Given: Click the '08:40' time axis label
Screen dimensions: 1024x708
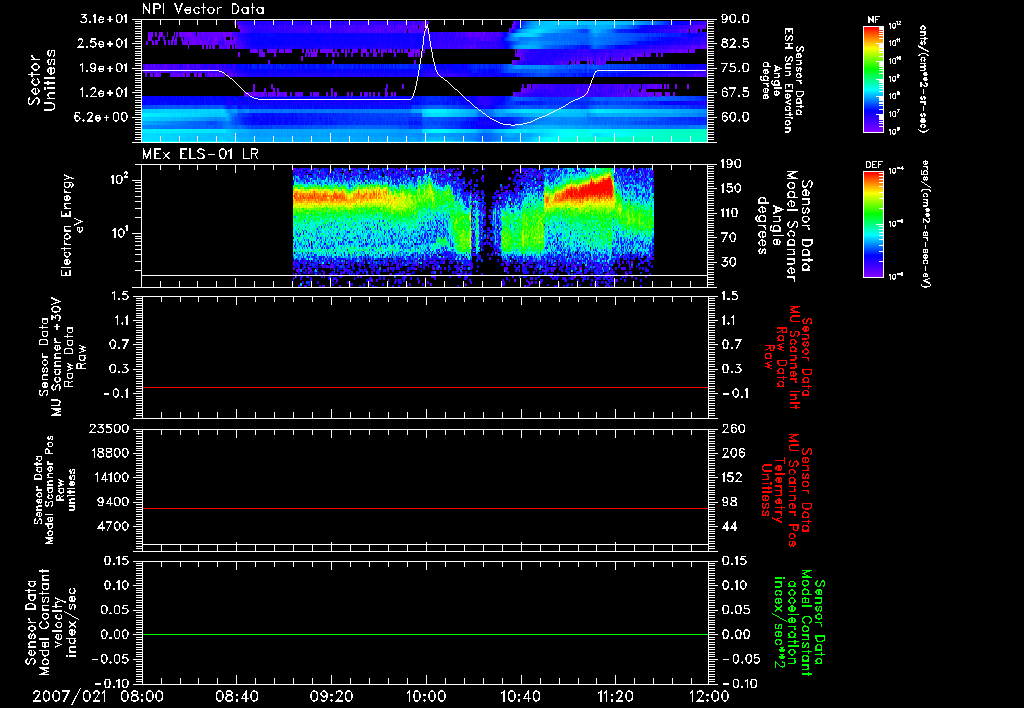Looking at the screenshot, I should 237,696.
